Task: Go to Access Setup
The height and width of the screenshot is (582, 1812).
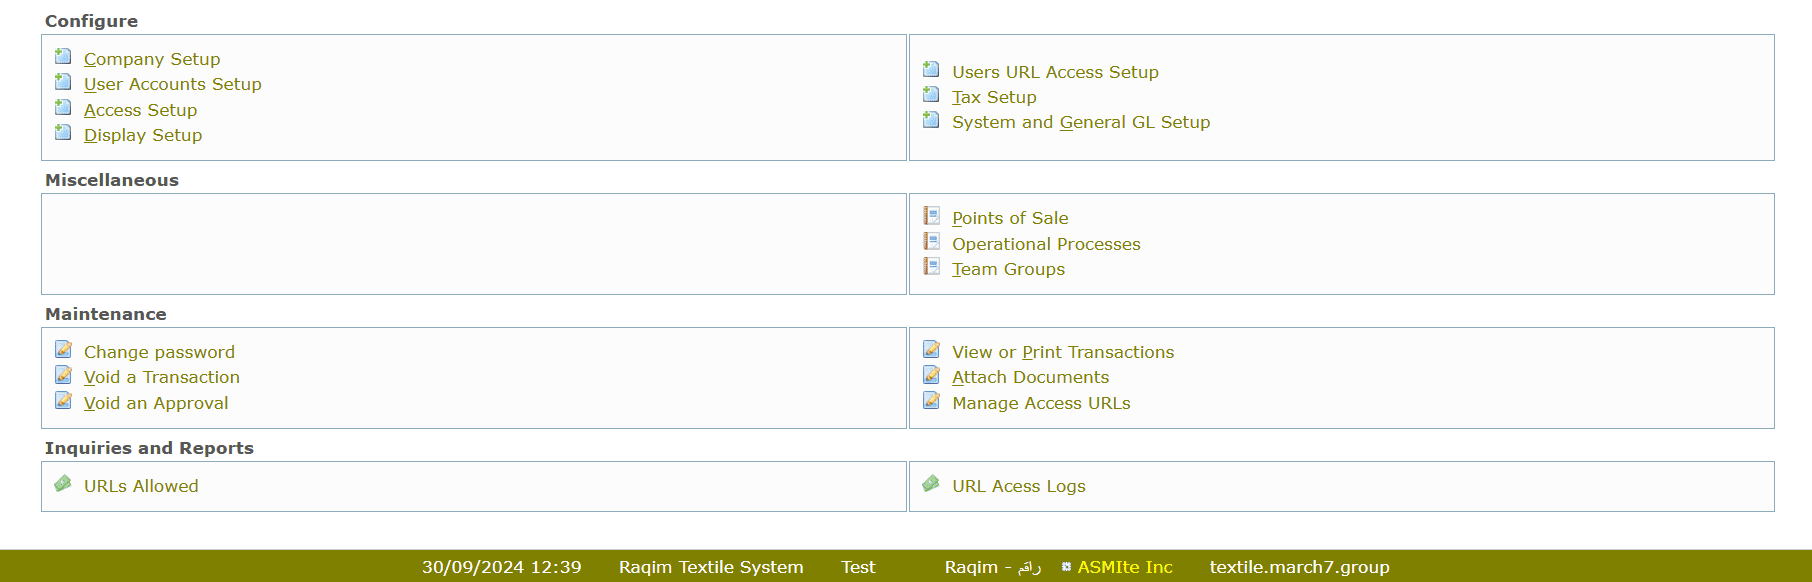Action: [x=140, y=110]
